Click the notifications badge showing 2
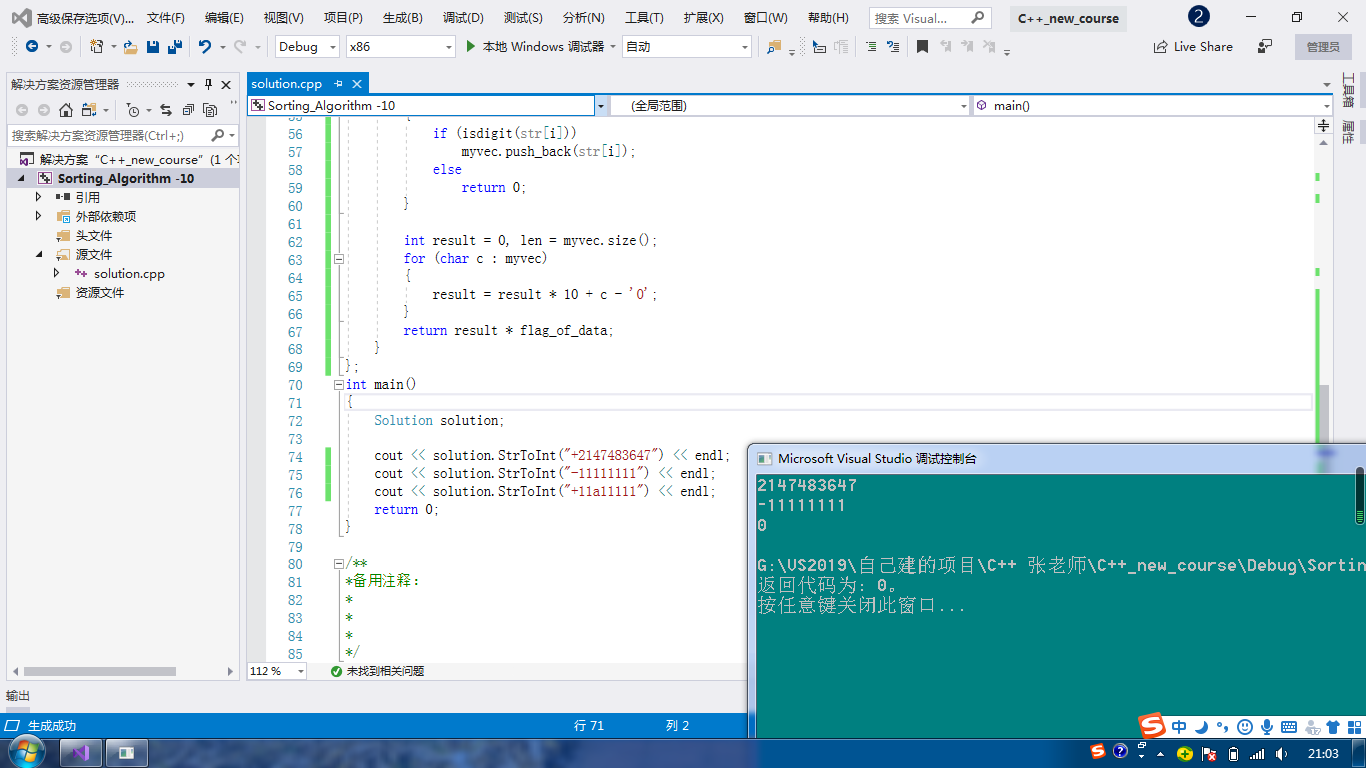Screen dimensions: 1366x768 coord(1198,17)
